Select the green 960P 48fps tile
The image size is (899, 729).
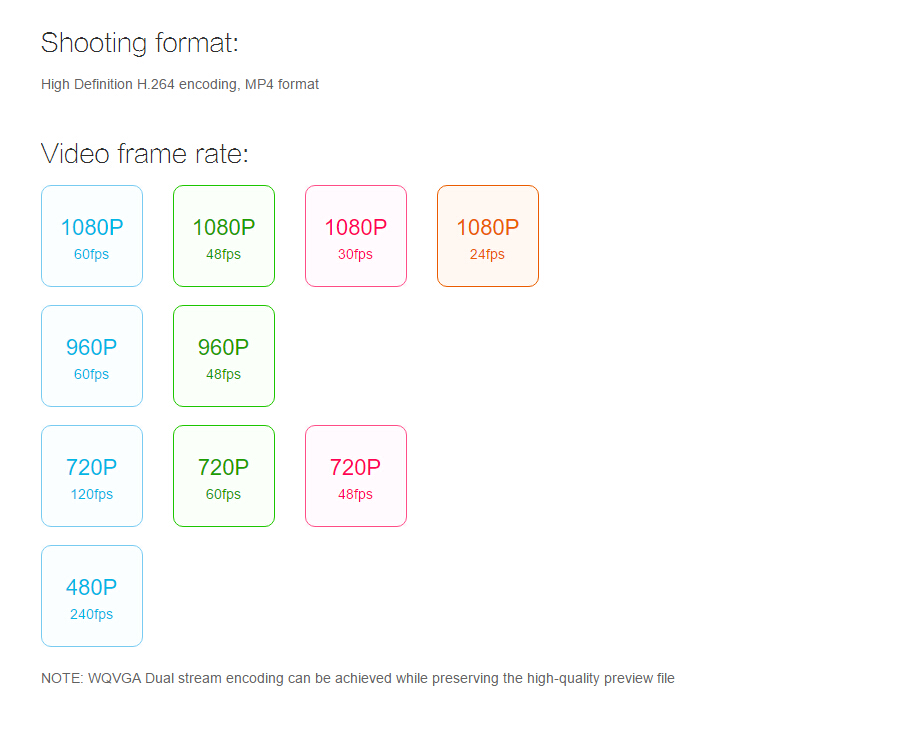224,356
